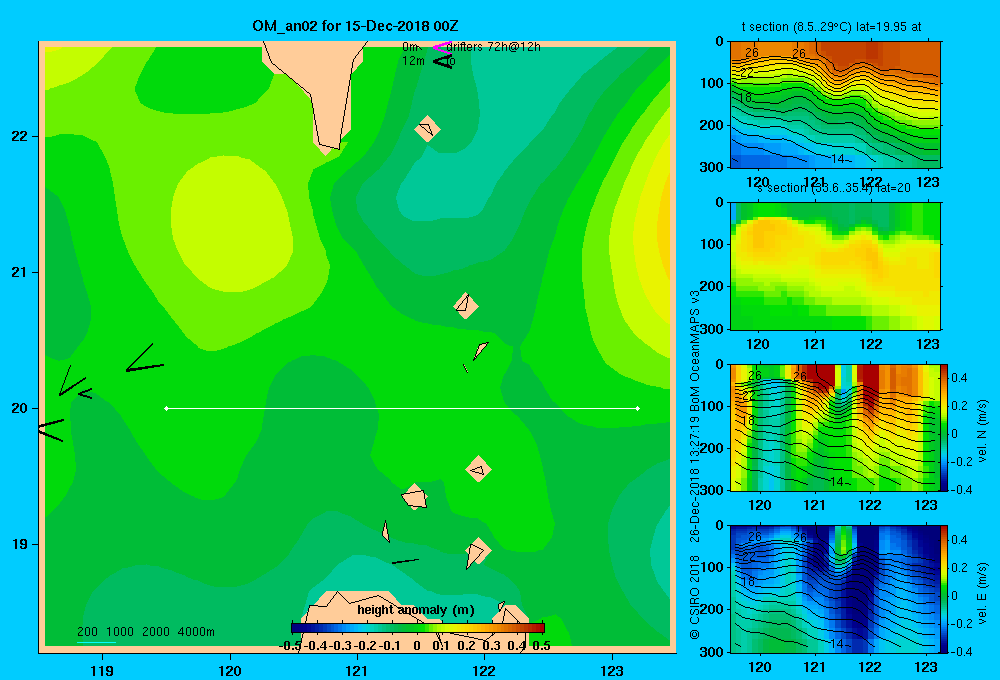Click longitude 122 label under main map
The height and width of the screenshot is (680, 1000).
(484, 671)
